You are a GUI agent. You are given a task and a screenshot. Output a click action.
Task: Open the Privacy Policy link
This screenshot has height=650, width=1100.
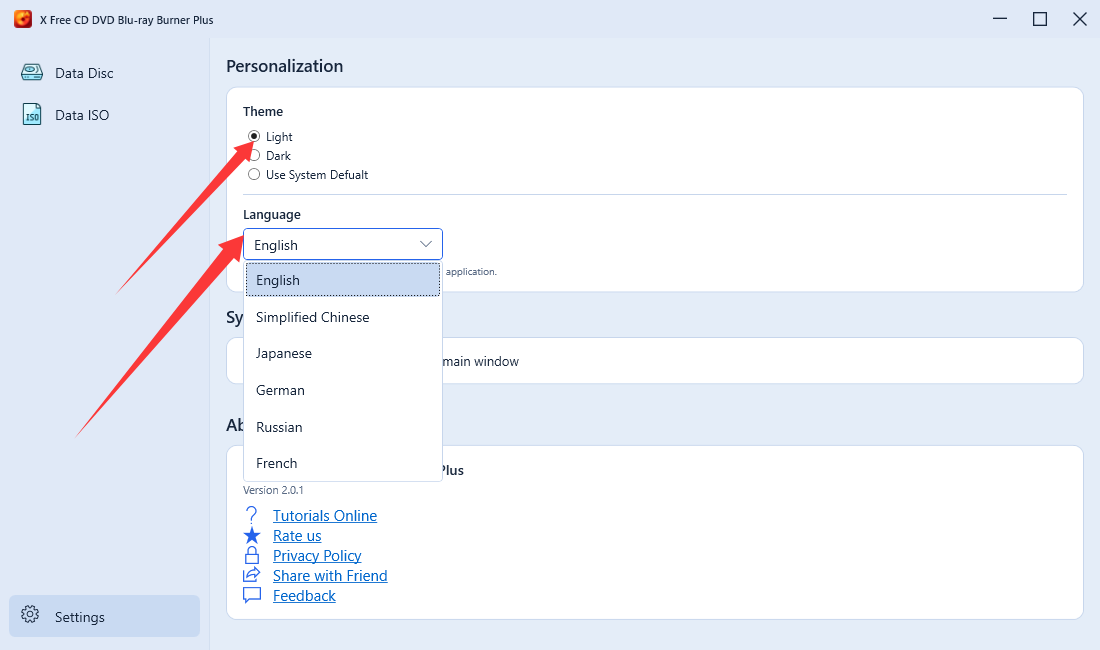pos(317,555)
